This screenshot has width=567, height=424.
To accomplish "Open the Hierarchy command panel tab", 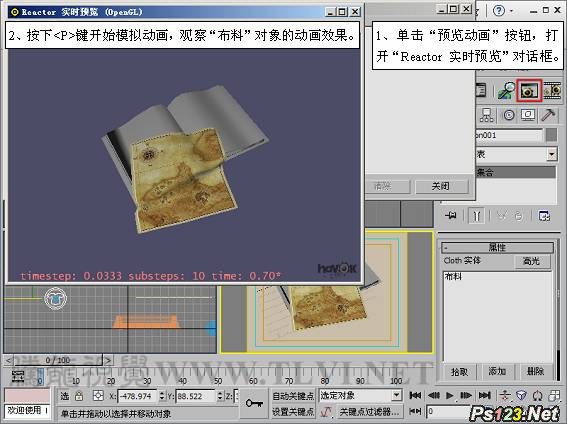I will click(x=487, y=115).
